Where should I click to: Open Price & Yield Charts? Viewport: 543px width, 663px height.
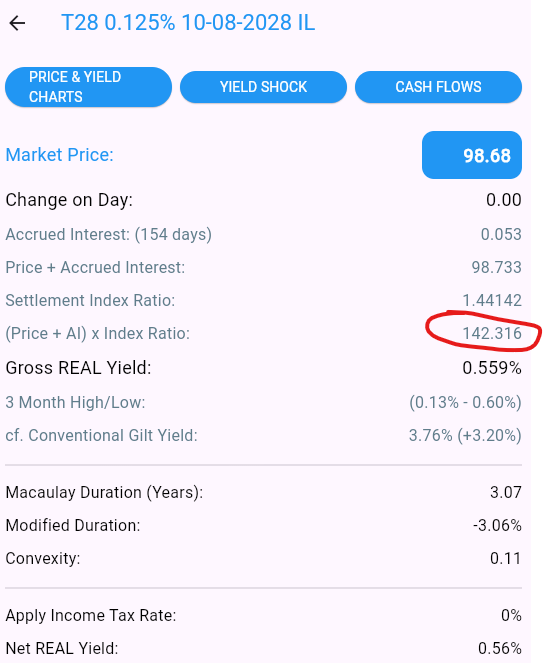tap(88, 87)
